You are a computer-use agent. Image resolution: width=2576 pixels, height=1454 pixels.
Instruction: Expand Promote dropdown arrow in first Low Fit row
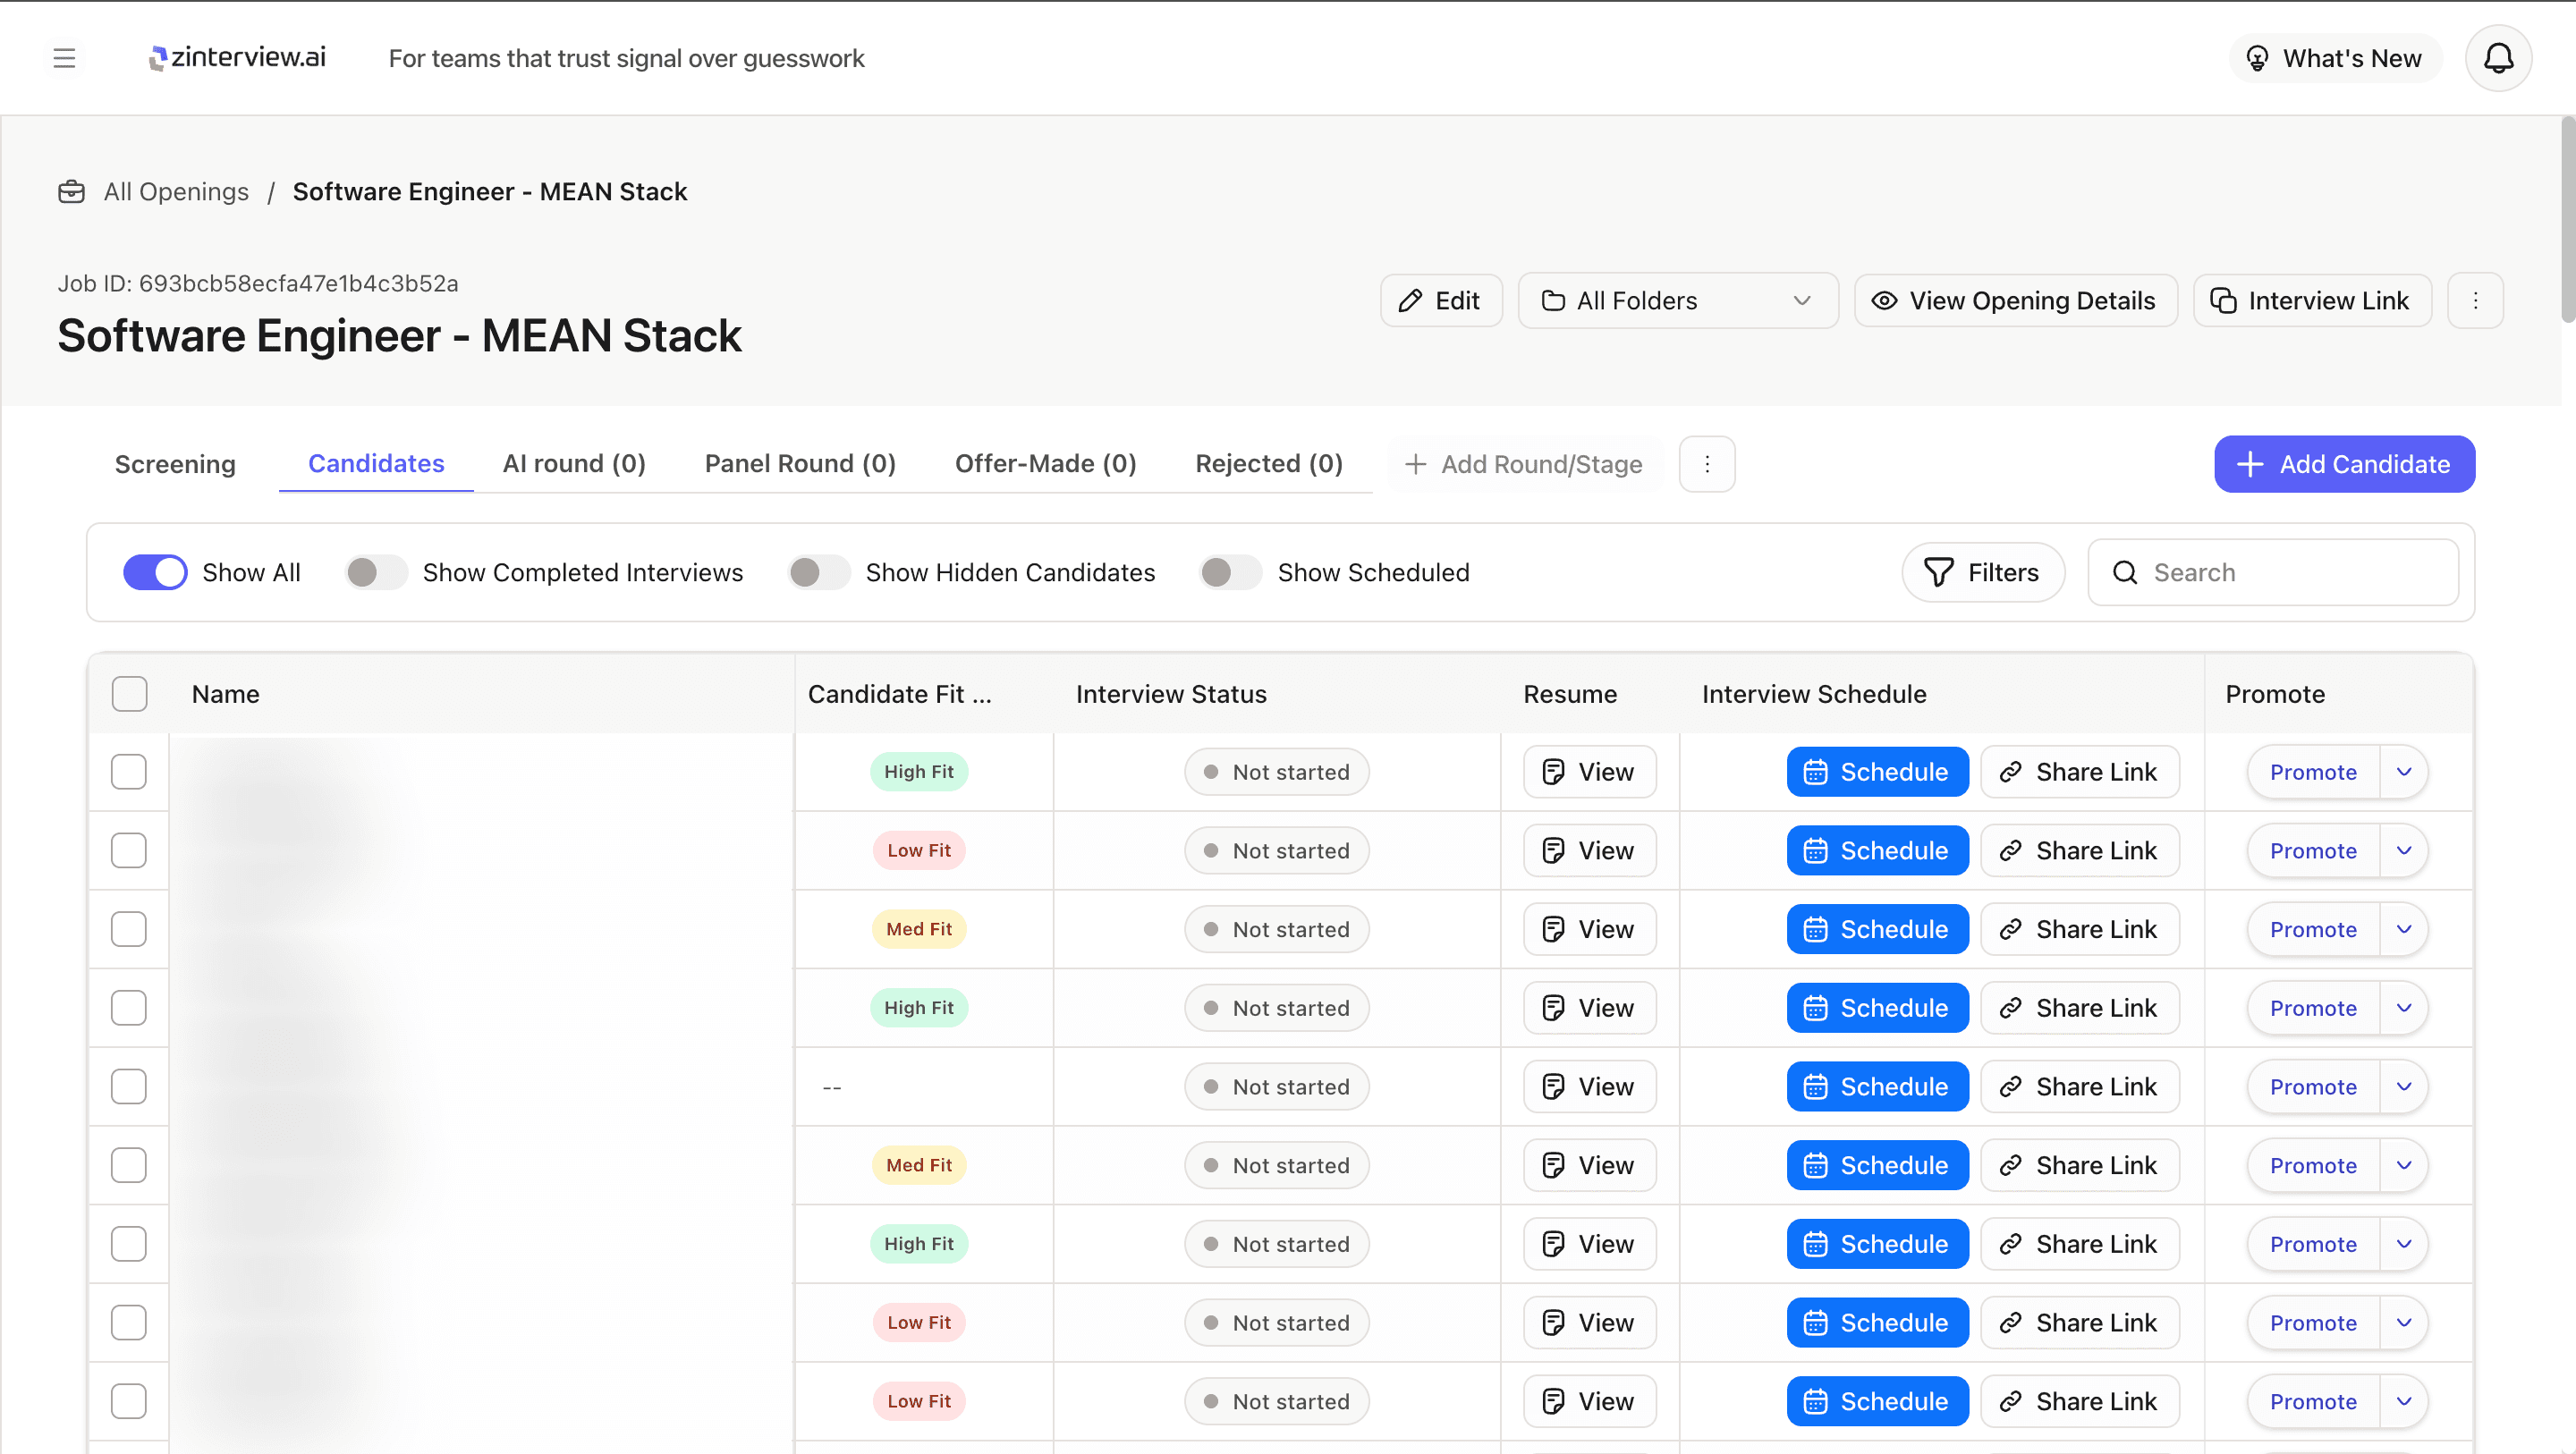click(2404, 851)
